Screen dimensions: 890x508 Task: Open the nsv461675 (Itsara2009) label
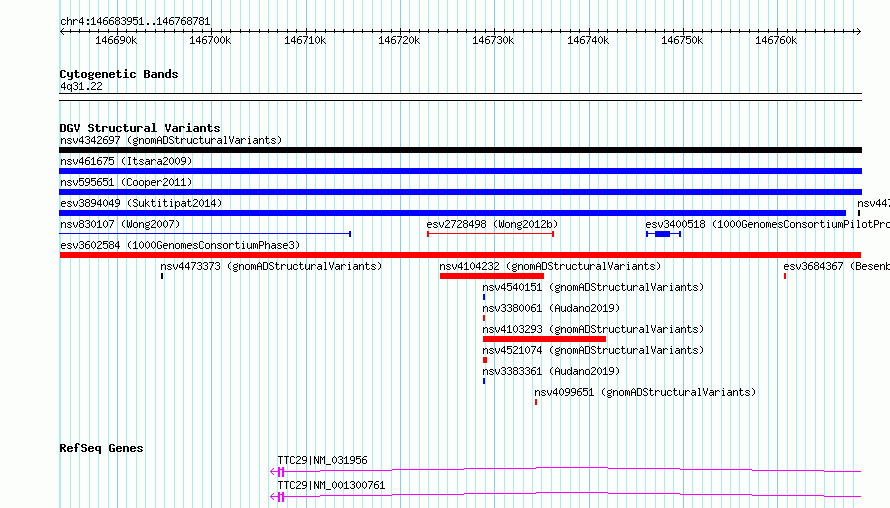click(126, 161)
